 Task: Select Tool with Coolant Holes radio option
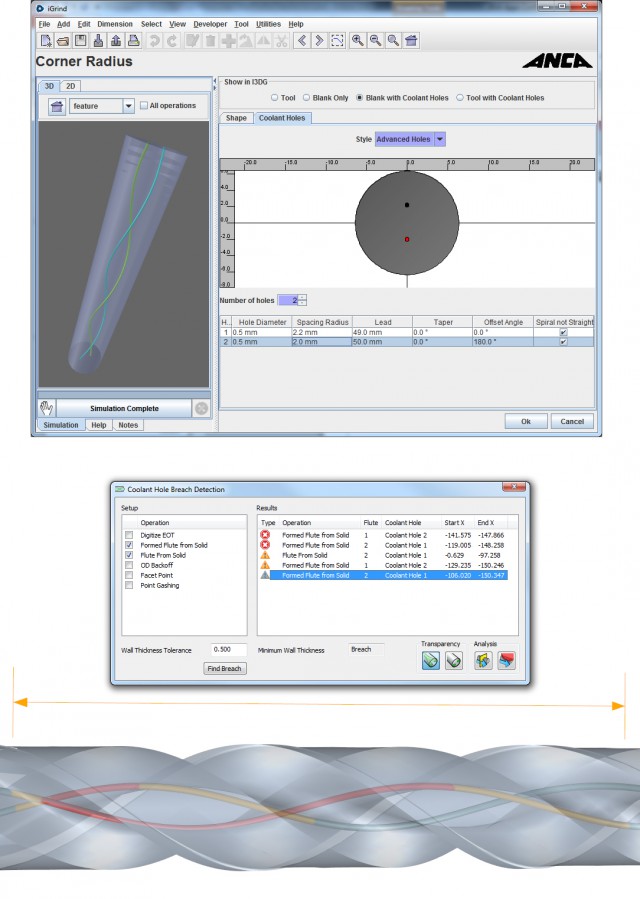click(x=460, y=98)
